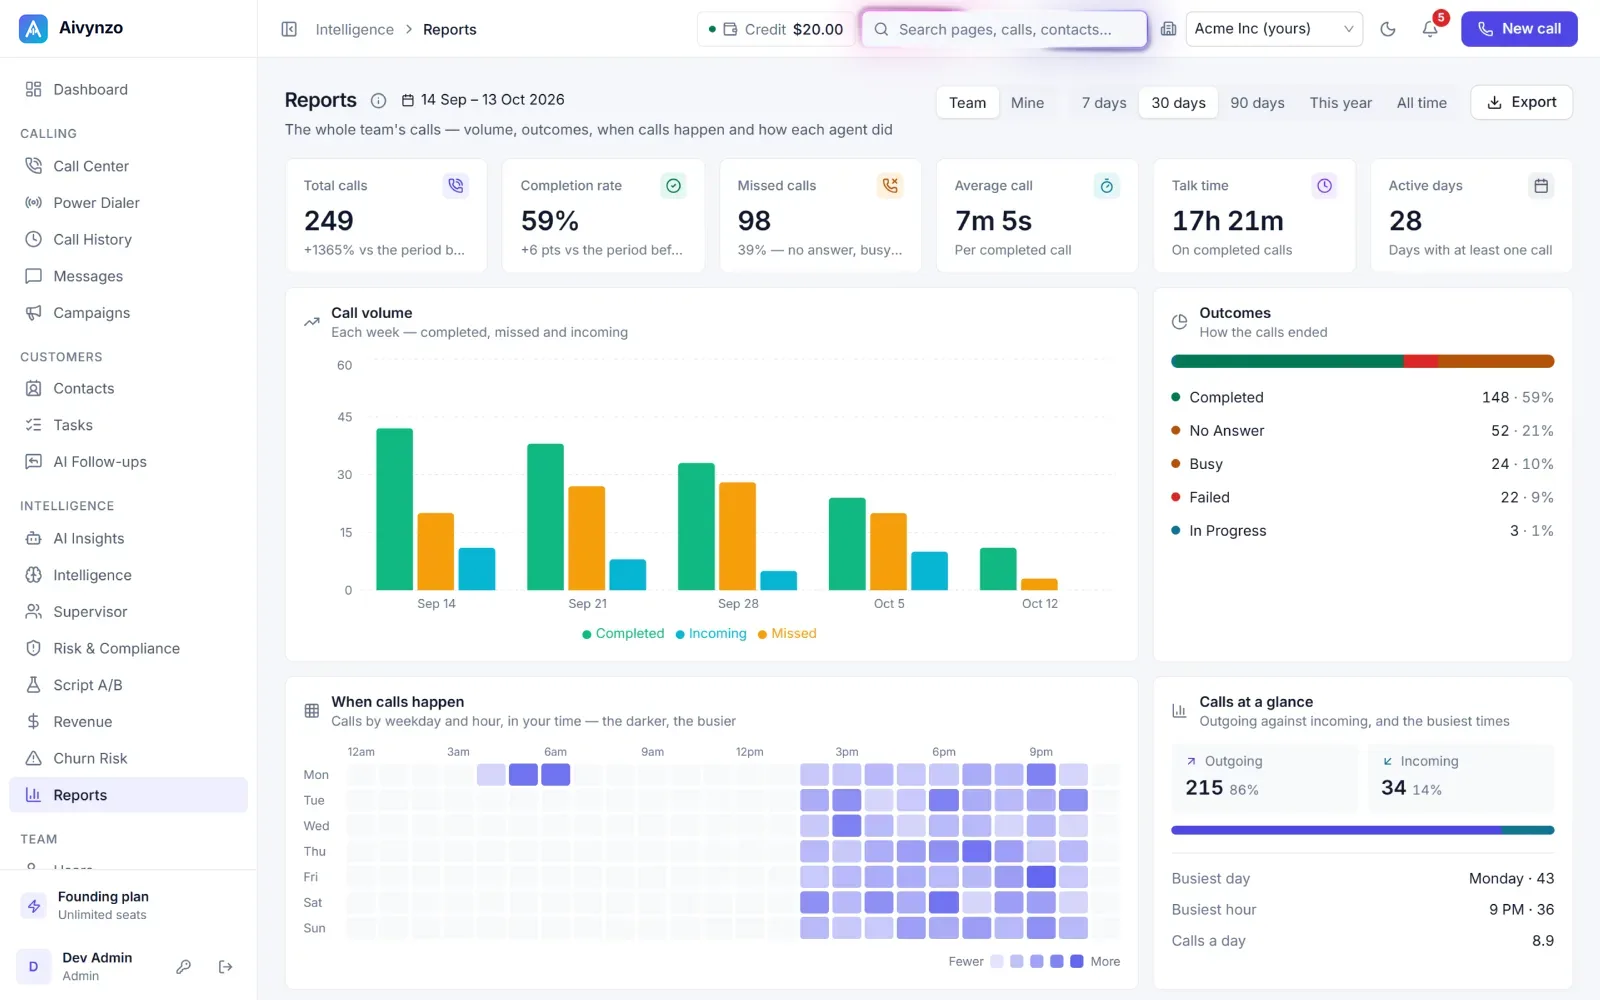The height and width of the screenshot is (1000, 1600).
Task: Select the Mine view toggle
Action: click(1027, 102)
